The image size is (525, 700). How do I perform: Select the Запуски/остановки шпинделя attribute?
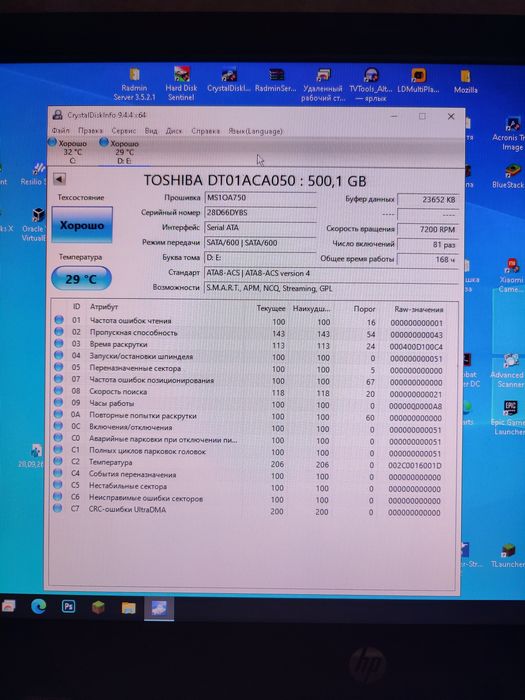(142, 356)
